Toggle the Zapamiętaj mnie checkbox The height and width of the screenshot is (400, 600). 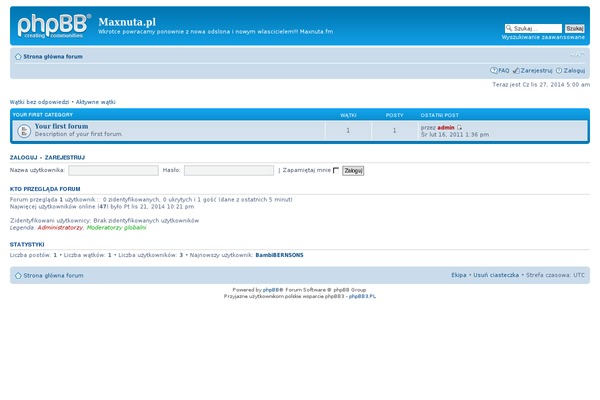[x=336, y=170]
